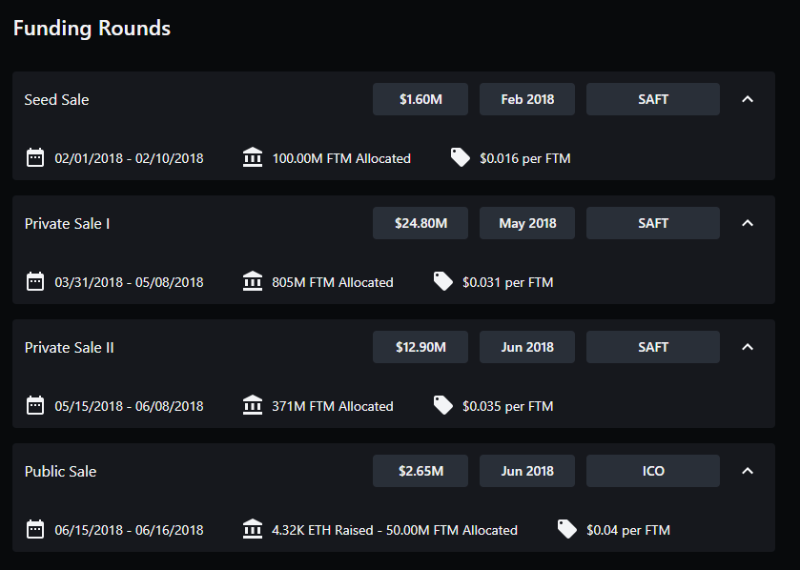Click the May 2018 date badge
Image resolution: width=800 pixels, height=570 pixels.
[x=527, y=223]
